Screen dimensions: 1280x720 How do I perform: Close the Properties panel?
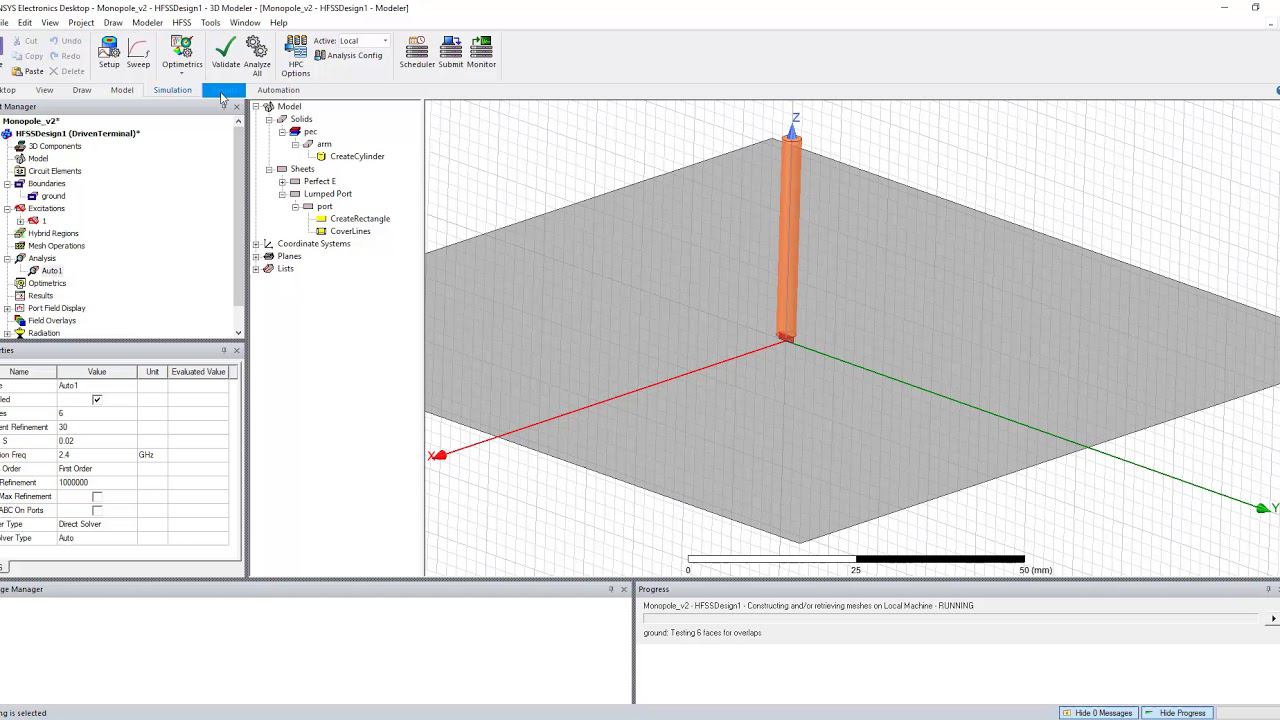pos(236,350)
